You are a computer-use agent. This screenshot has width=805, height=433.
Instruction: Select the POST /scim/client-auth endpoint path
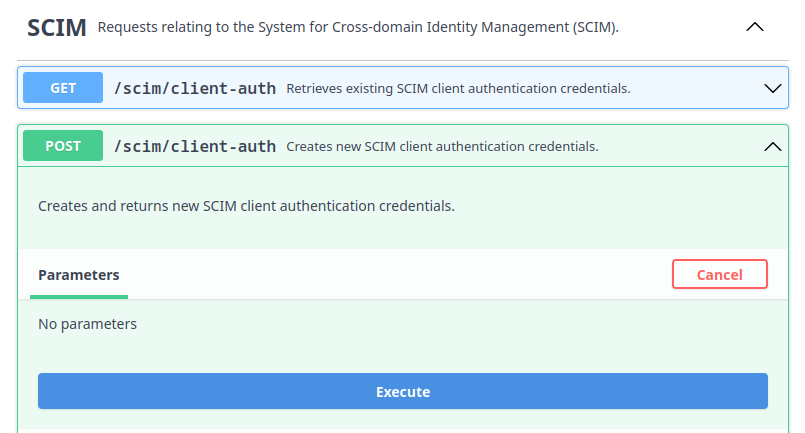(x=195, y=146)
